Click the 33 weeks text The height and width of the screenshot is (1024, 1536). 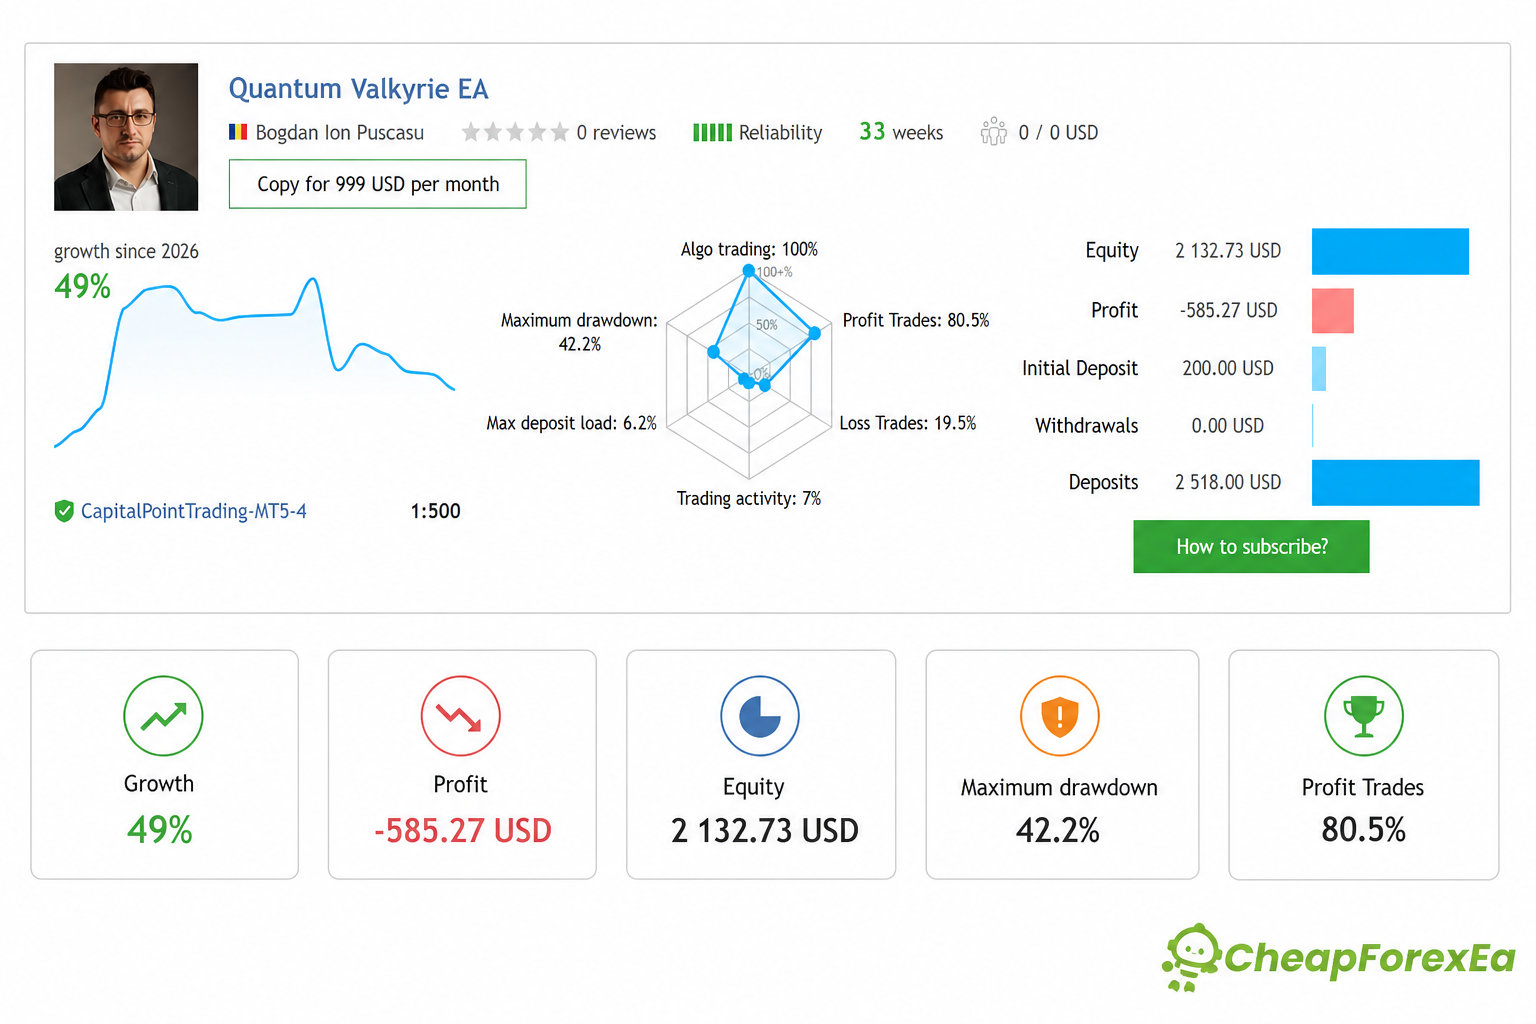point(901,132)
